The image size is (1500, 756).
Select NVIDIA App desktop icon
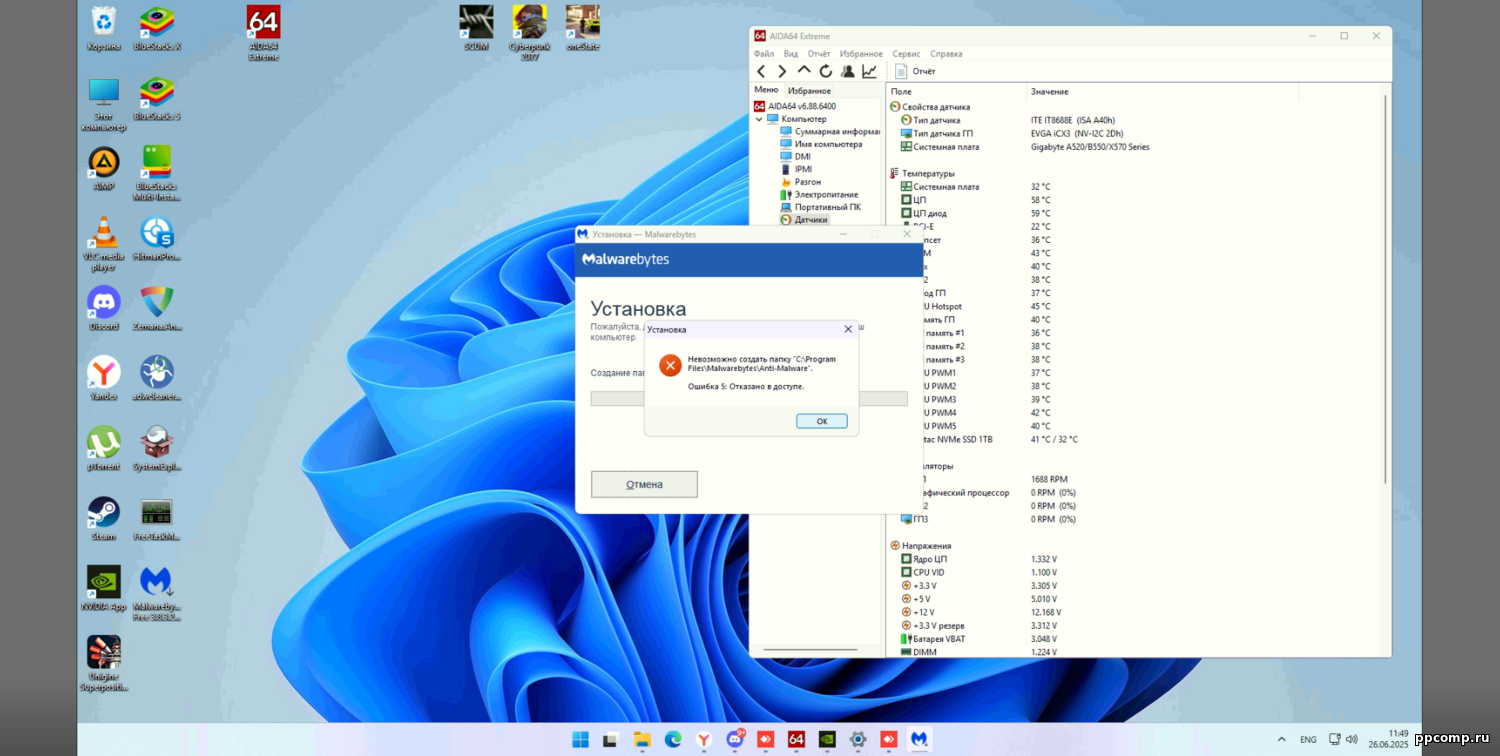[104, 589]
